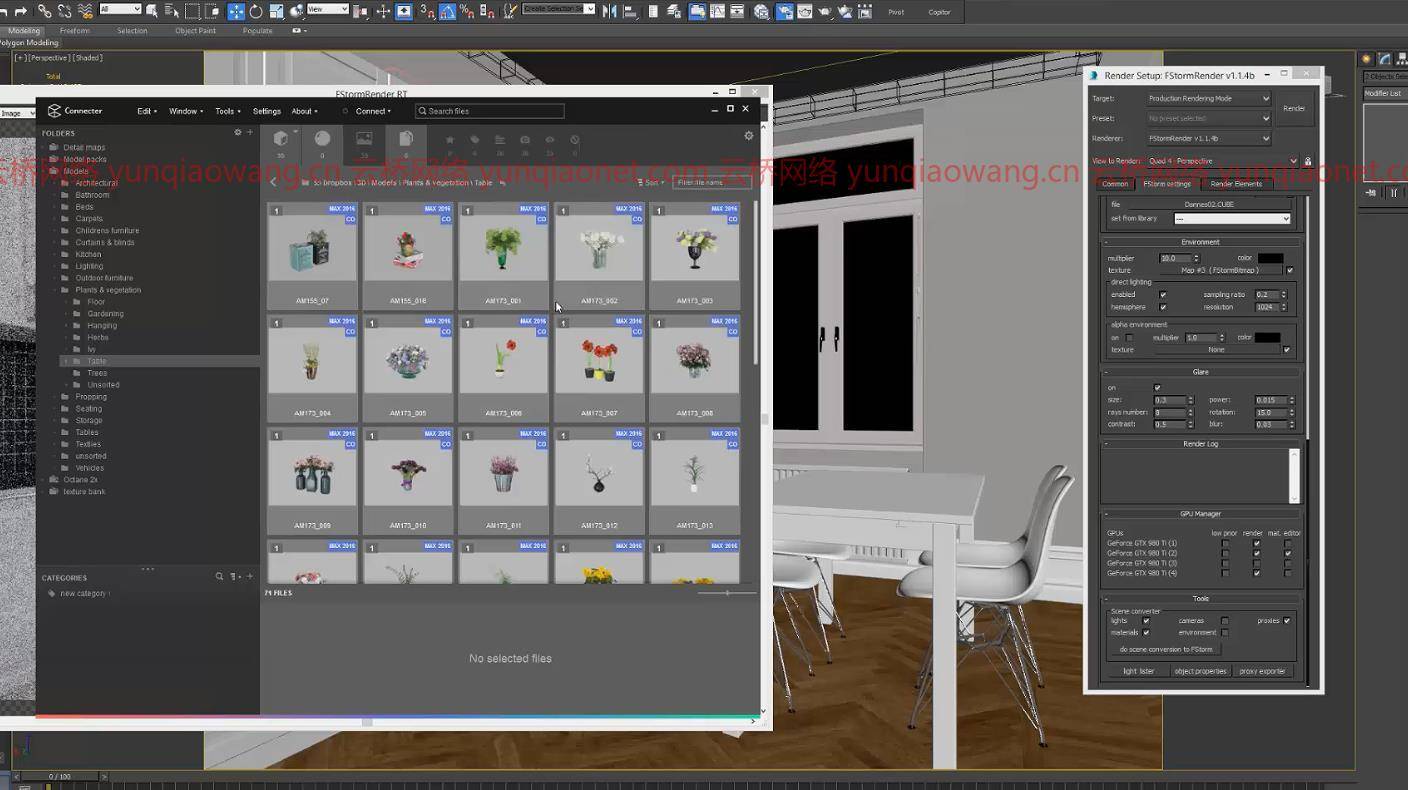Viewport: 1408px width, 790px height.
Task: Add a new folder with plus icon
Action: 250,132
